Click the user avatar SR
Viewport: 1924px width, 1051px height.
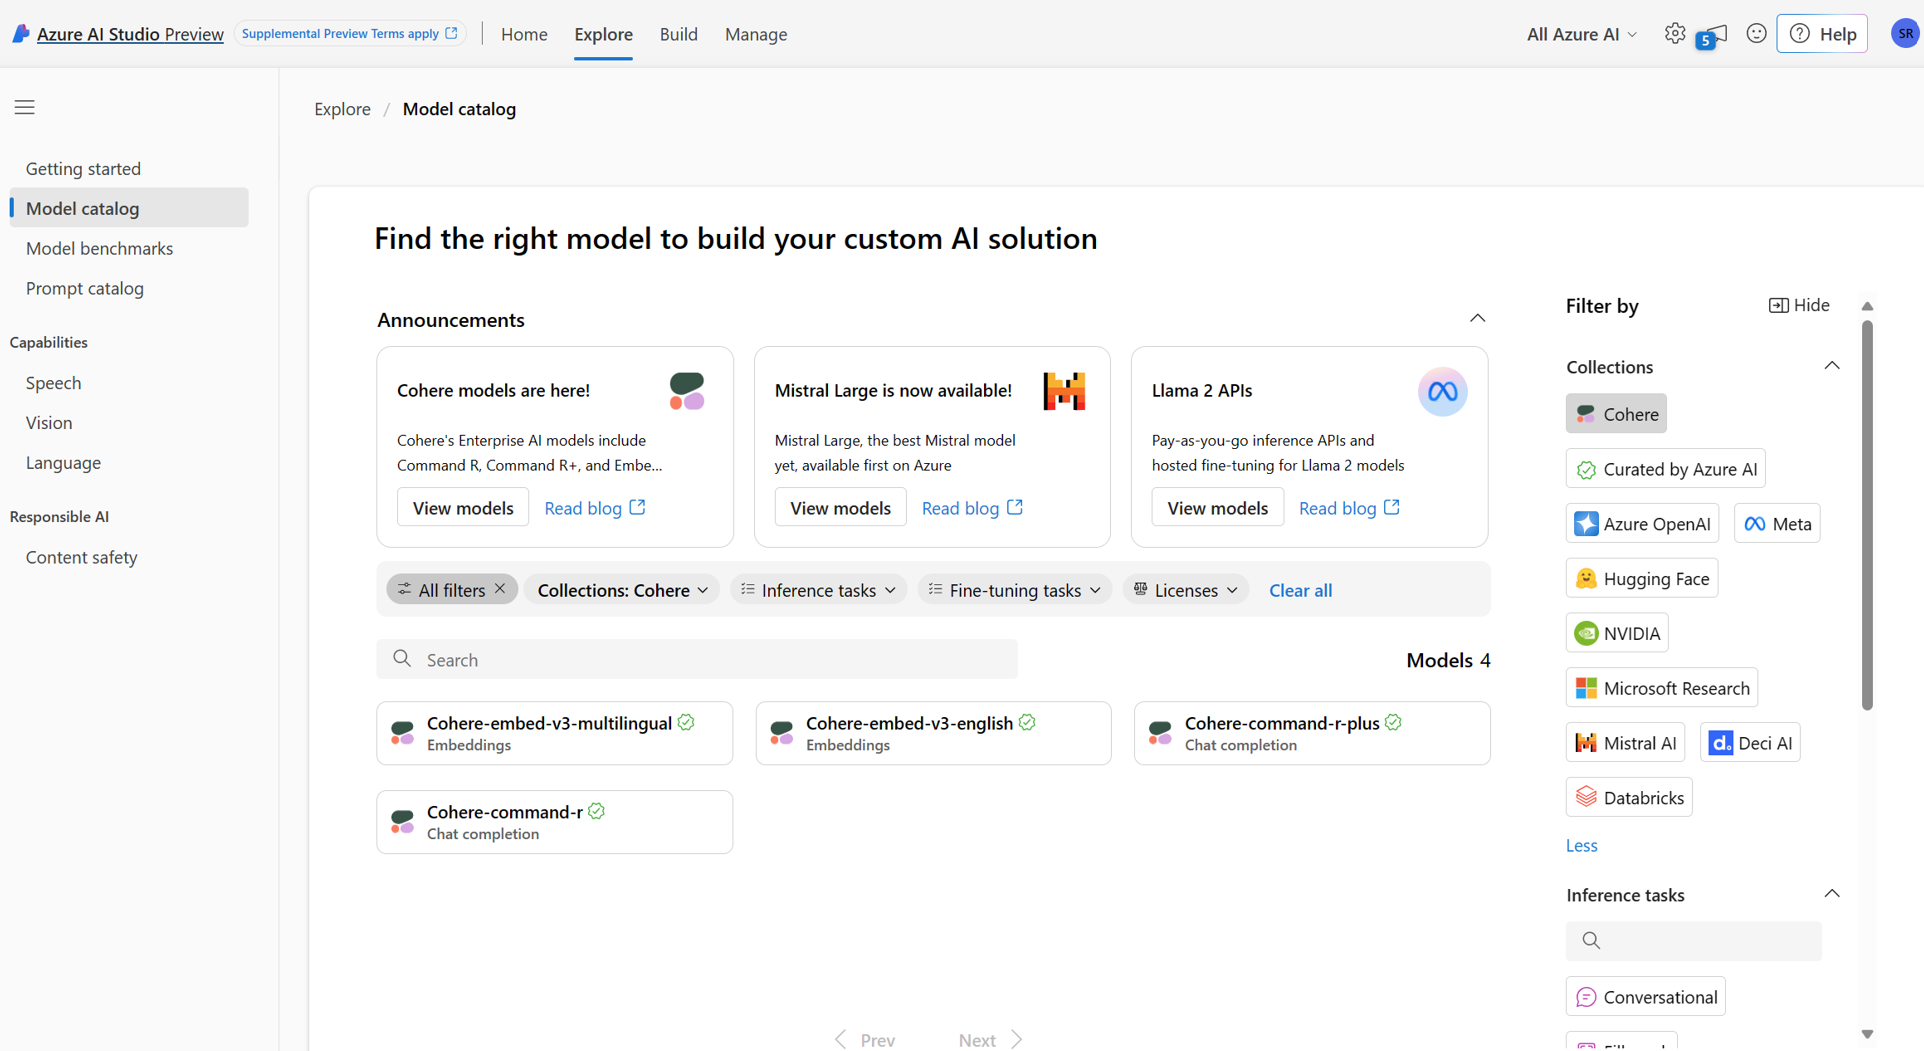[1905, 33]
